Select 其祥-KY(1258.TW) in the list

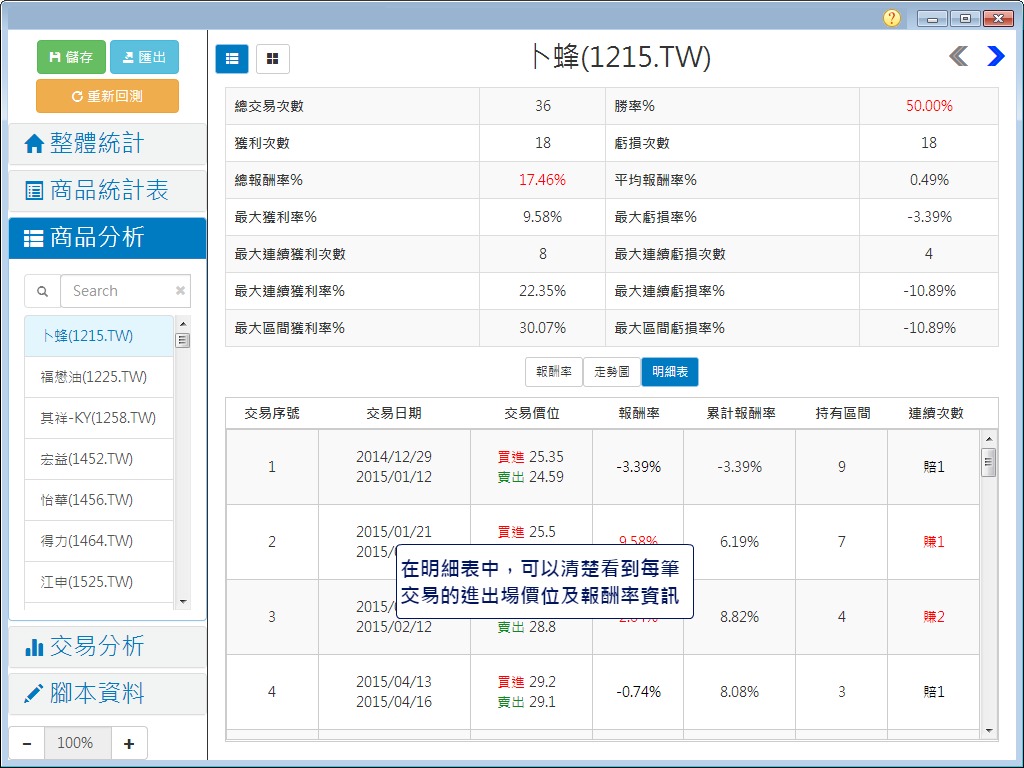tap(99, 418)
